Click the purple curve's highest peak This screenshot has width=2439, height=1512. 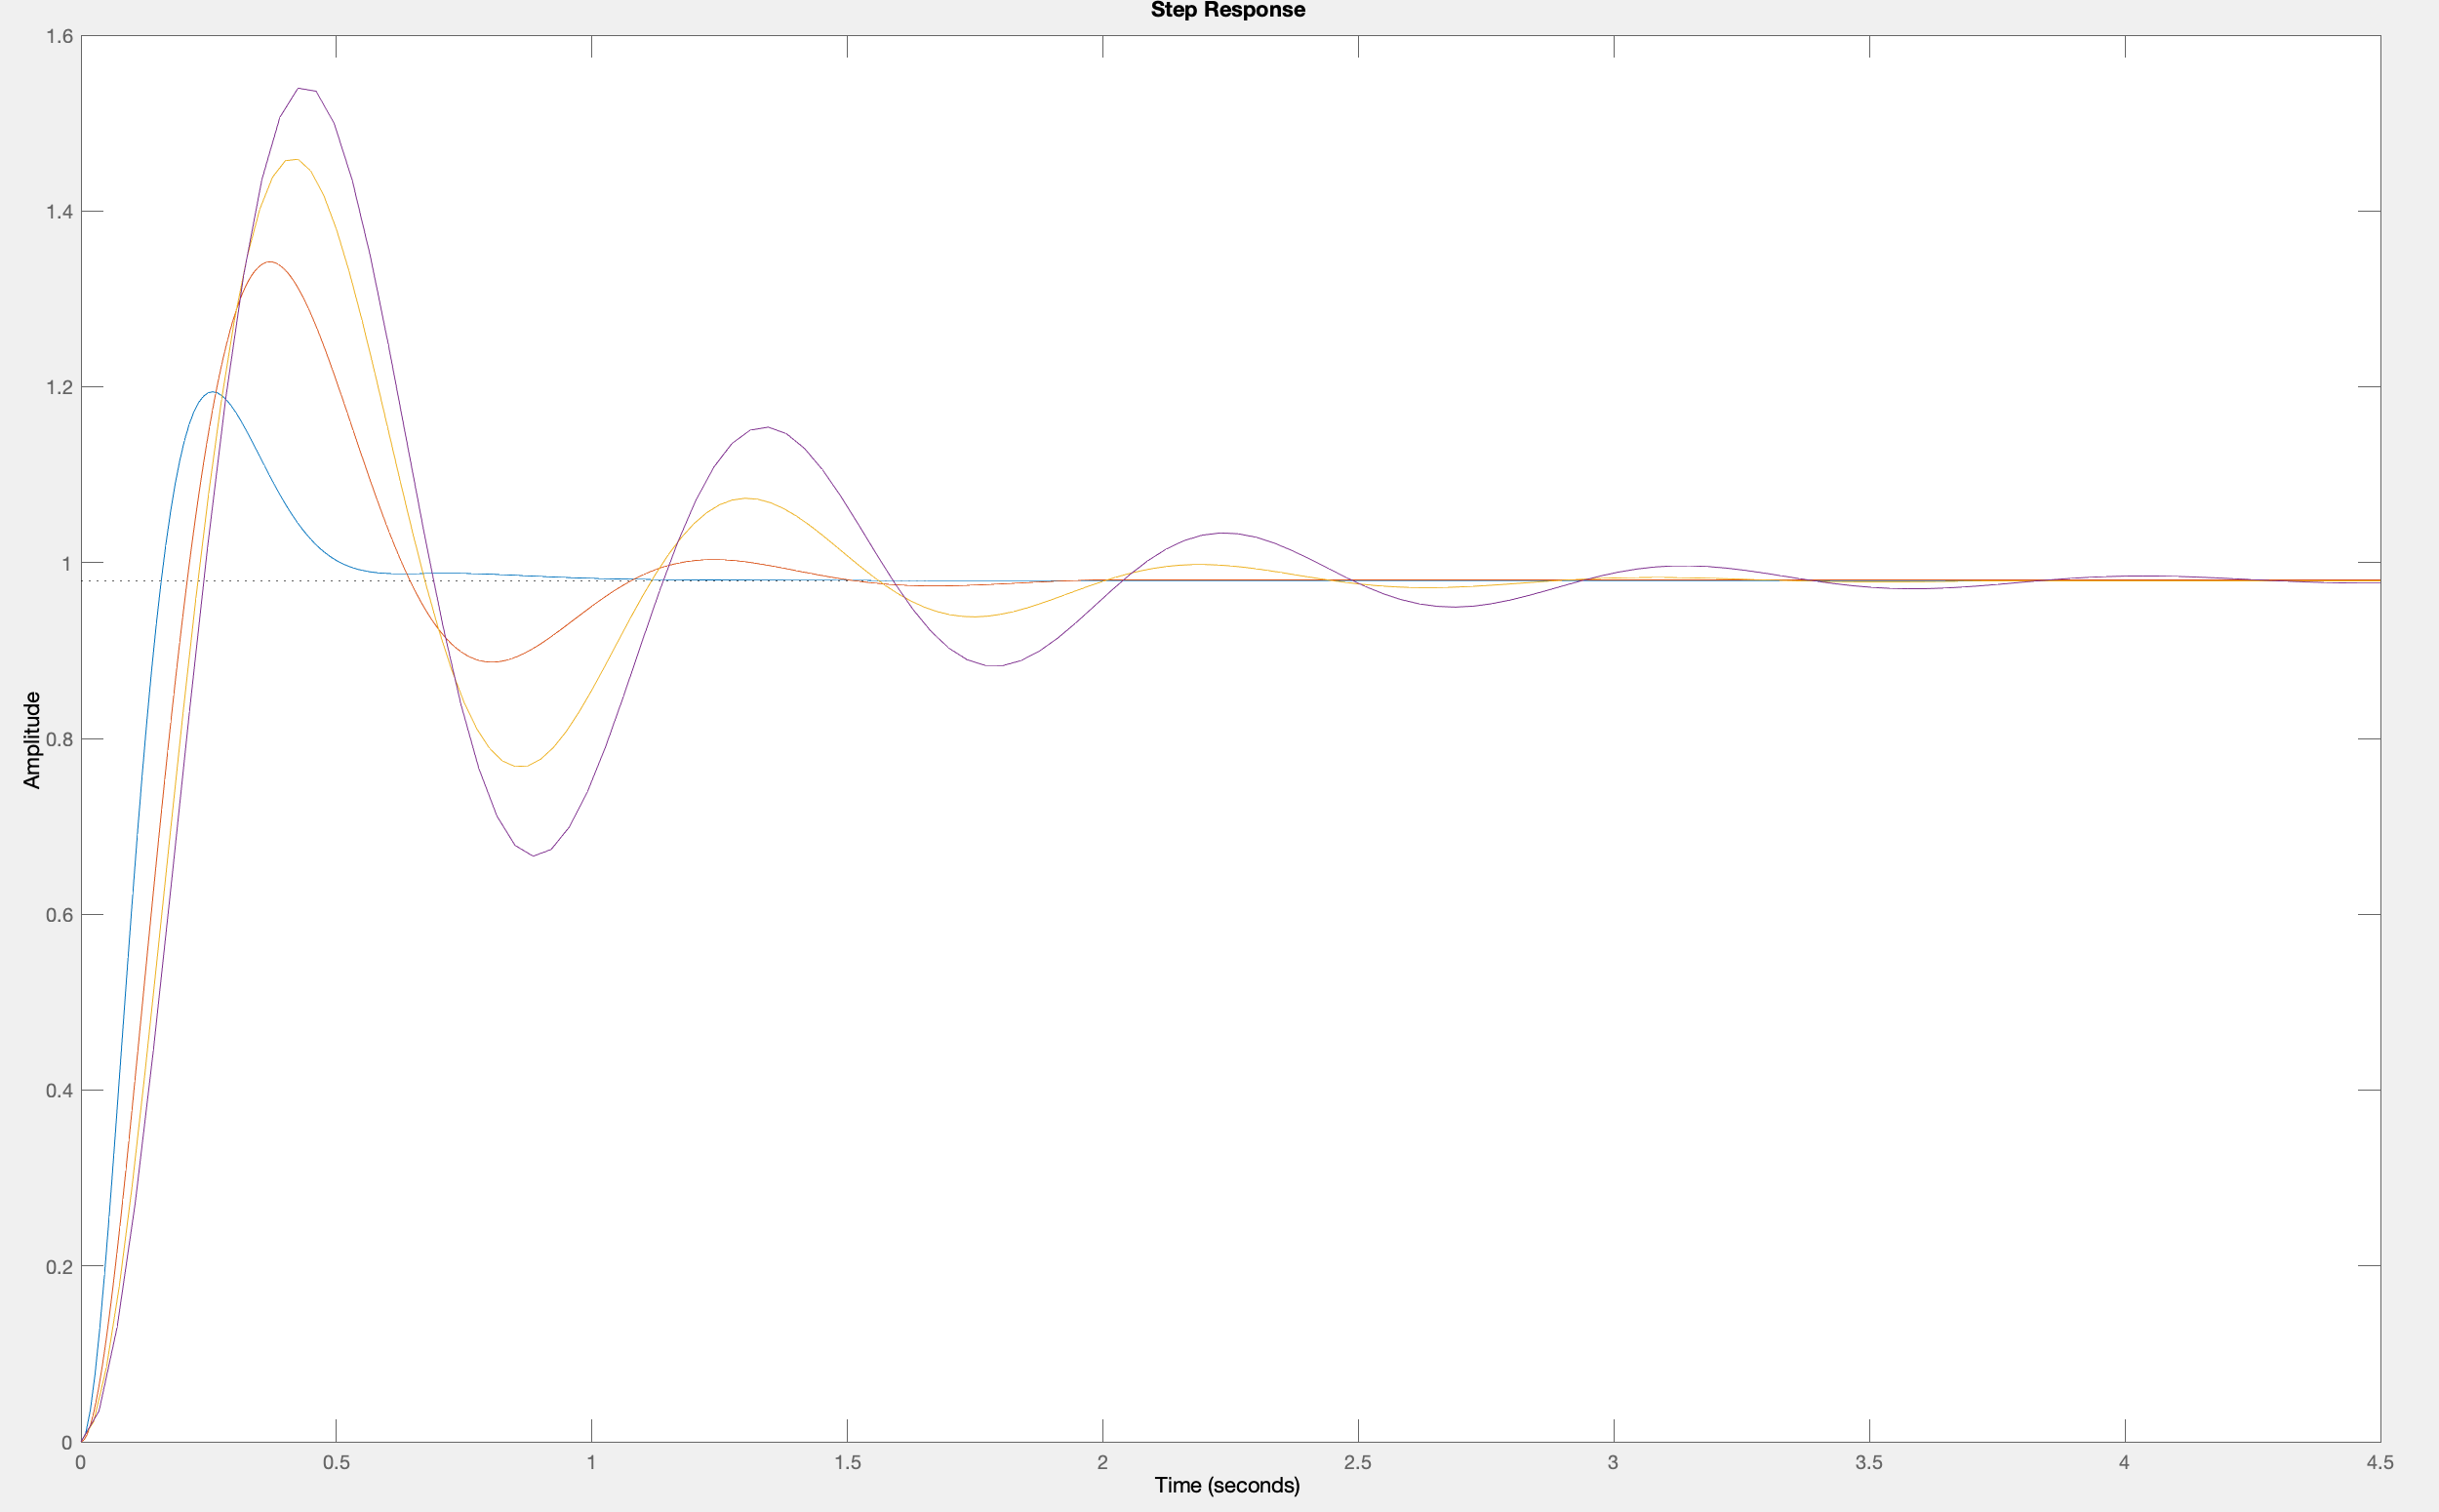click(299, 89)
